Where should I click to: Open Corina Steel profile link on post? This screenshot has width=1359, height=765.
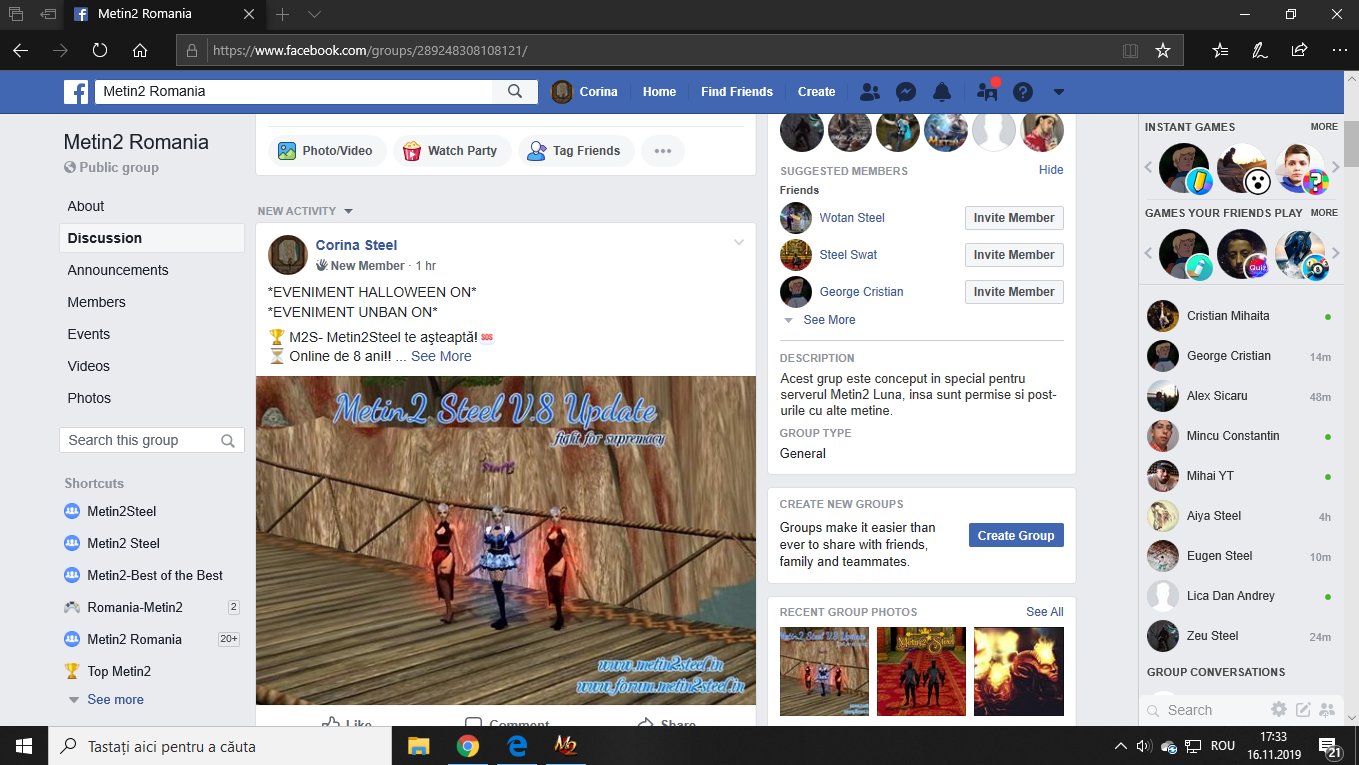356,245
